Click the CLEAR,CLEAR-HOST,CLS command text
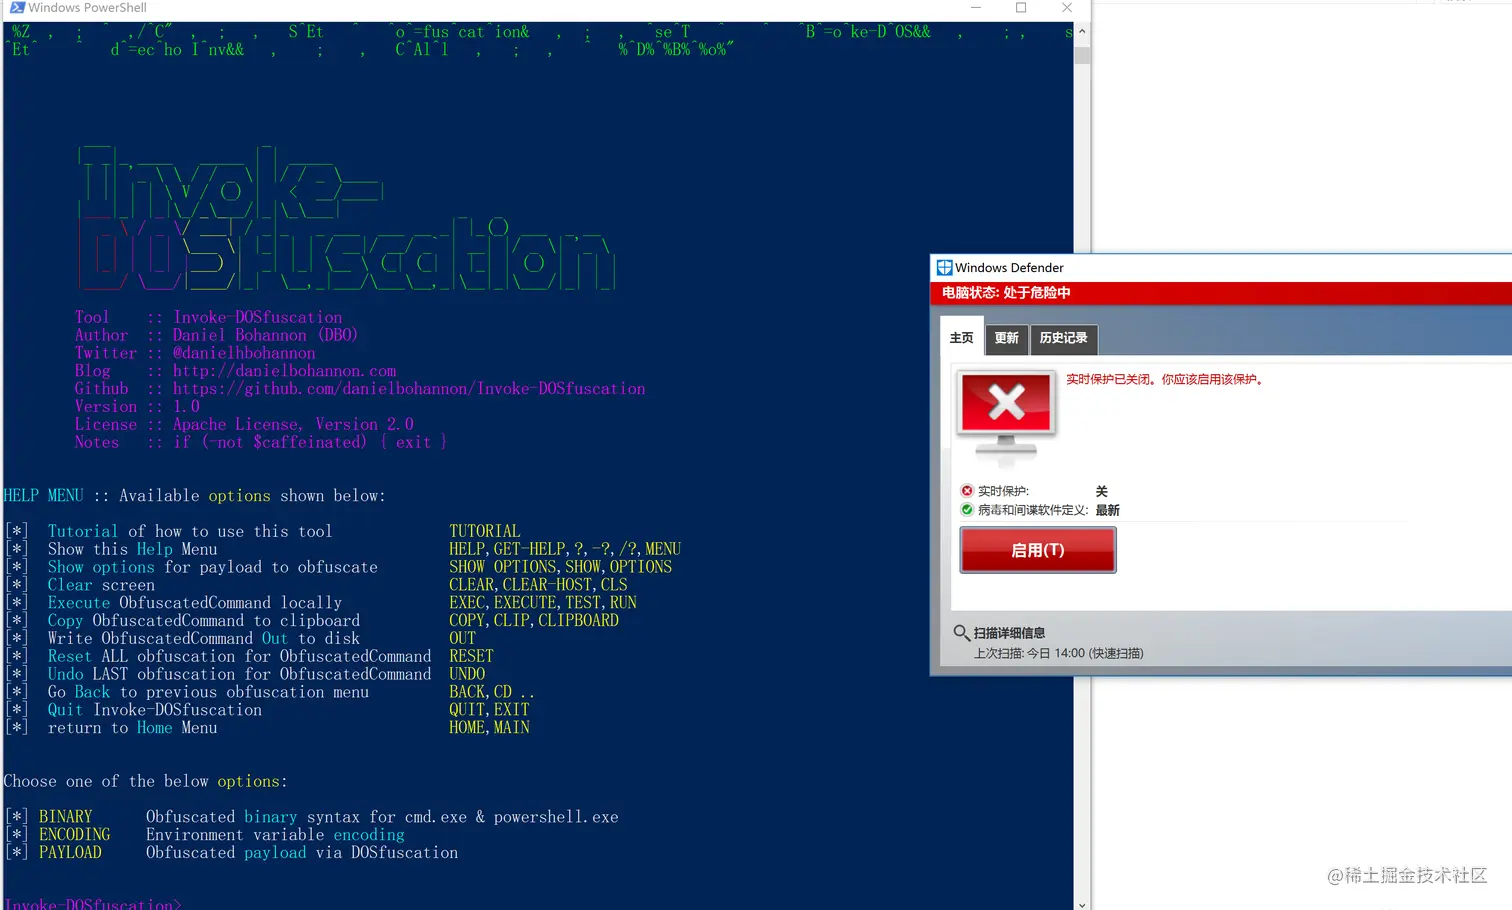 538,585
